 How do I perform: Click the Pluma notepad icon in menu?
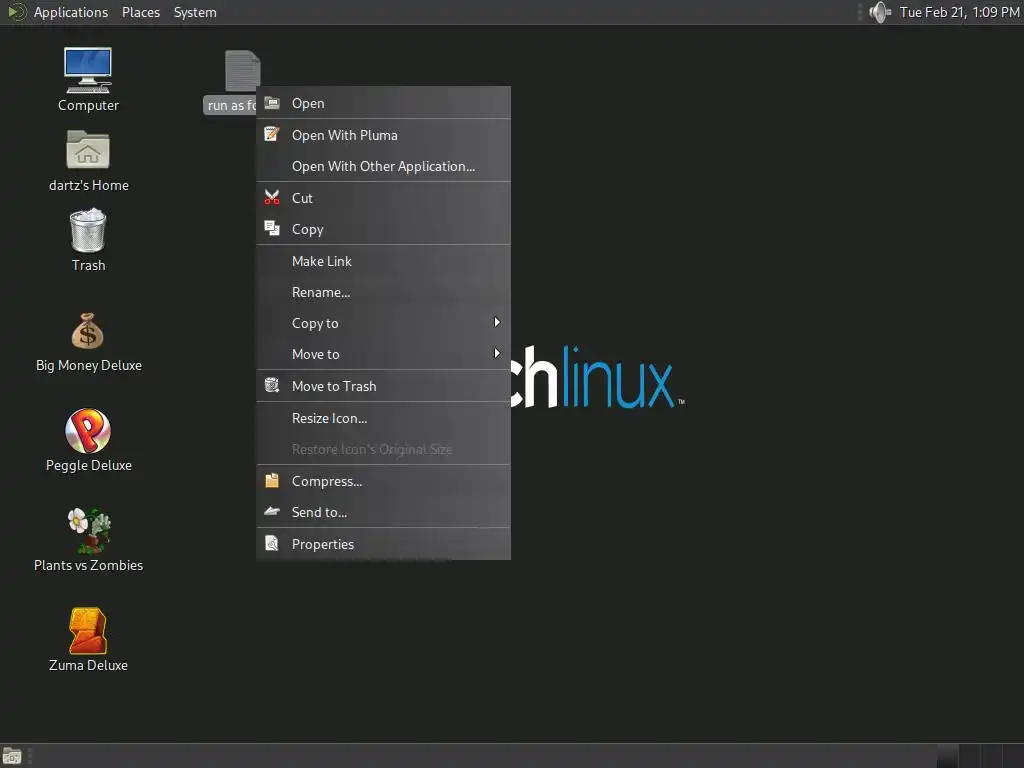(272, 134)
